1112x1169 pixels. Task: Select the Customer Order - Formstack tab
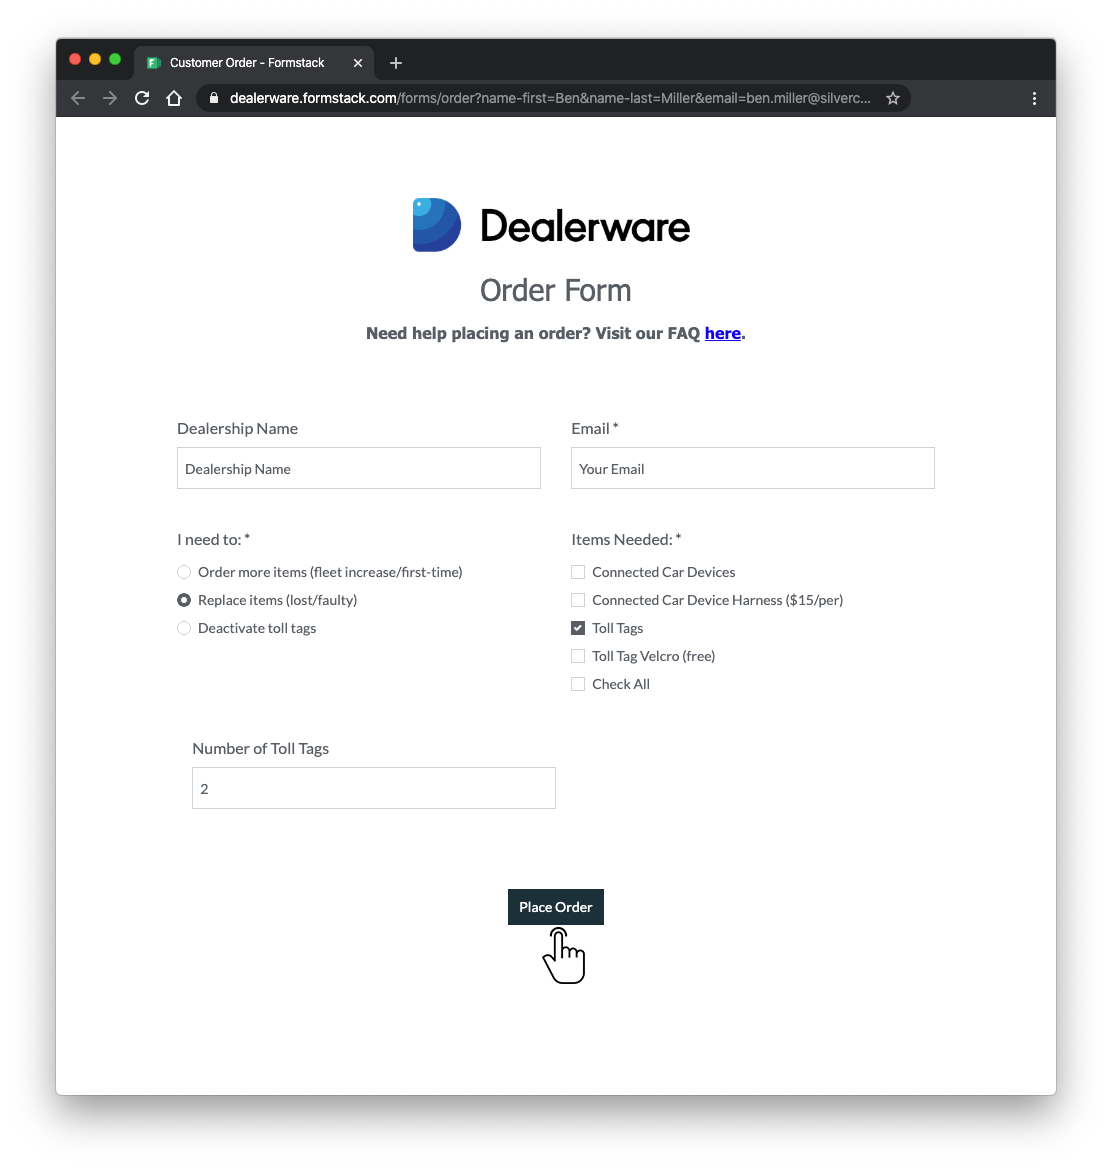point(246,63)
